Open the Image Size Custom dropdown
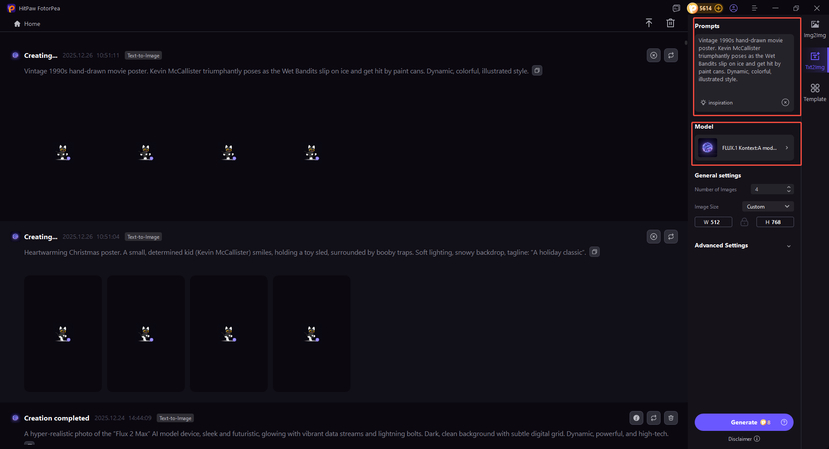 click(768, 206)
